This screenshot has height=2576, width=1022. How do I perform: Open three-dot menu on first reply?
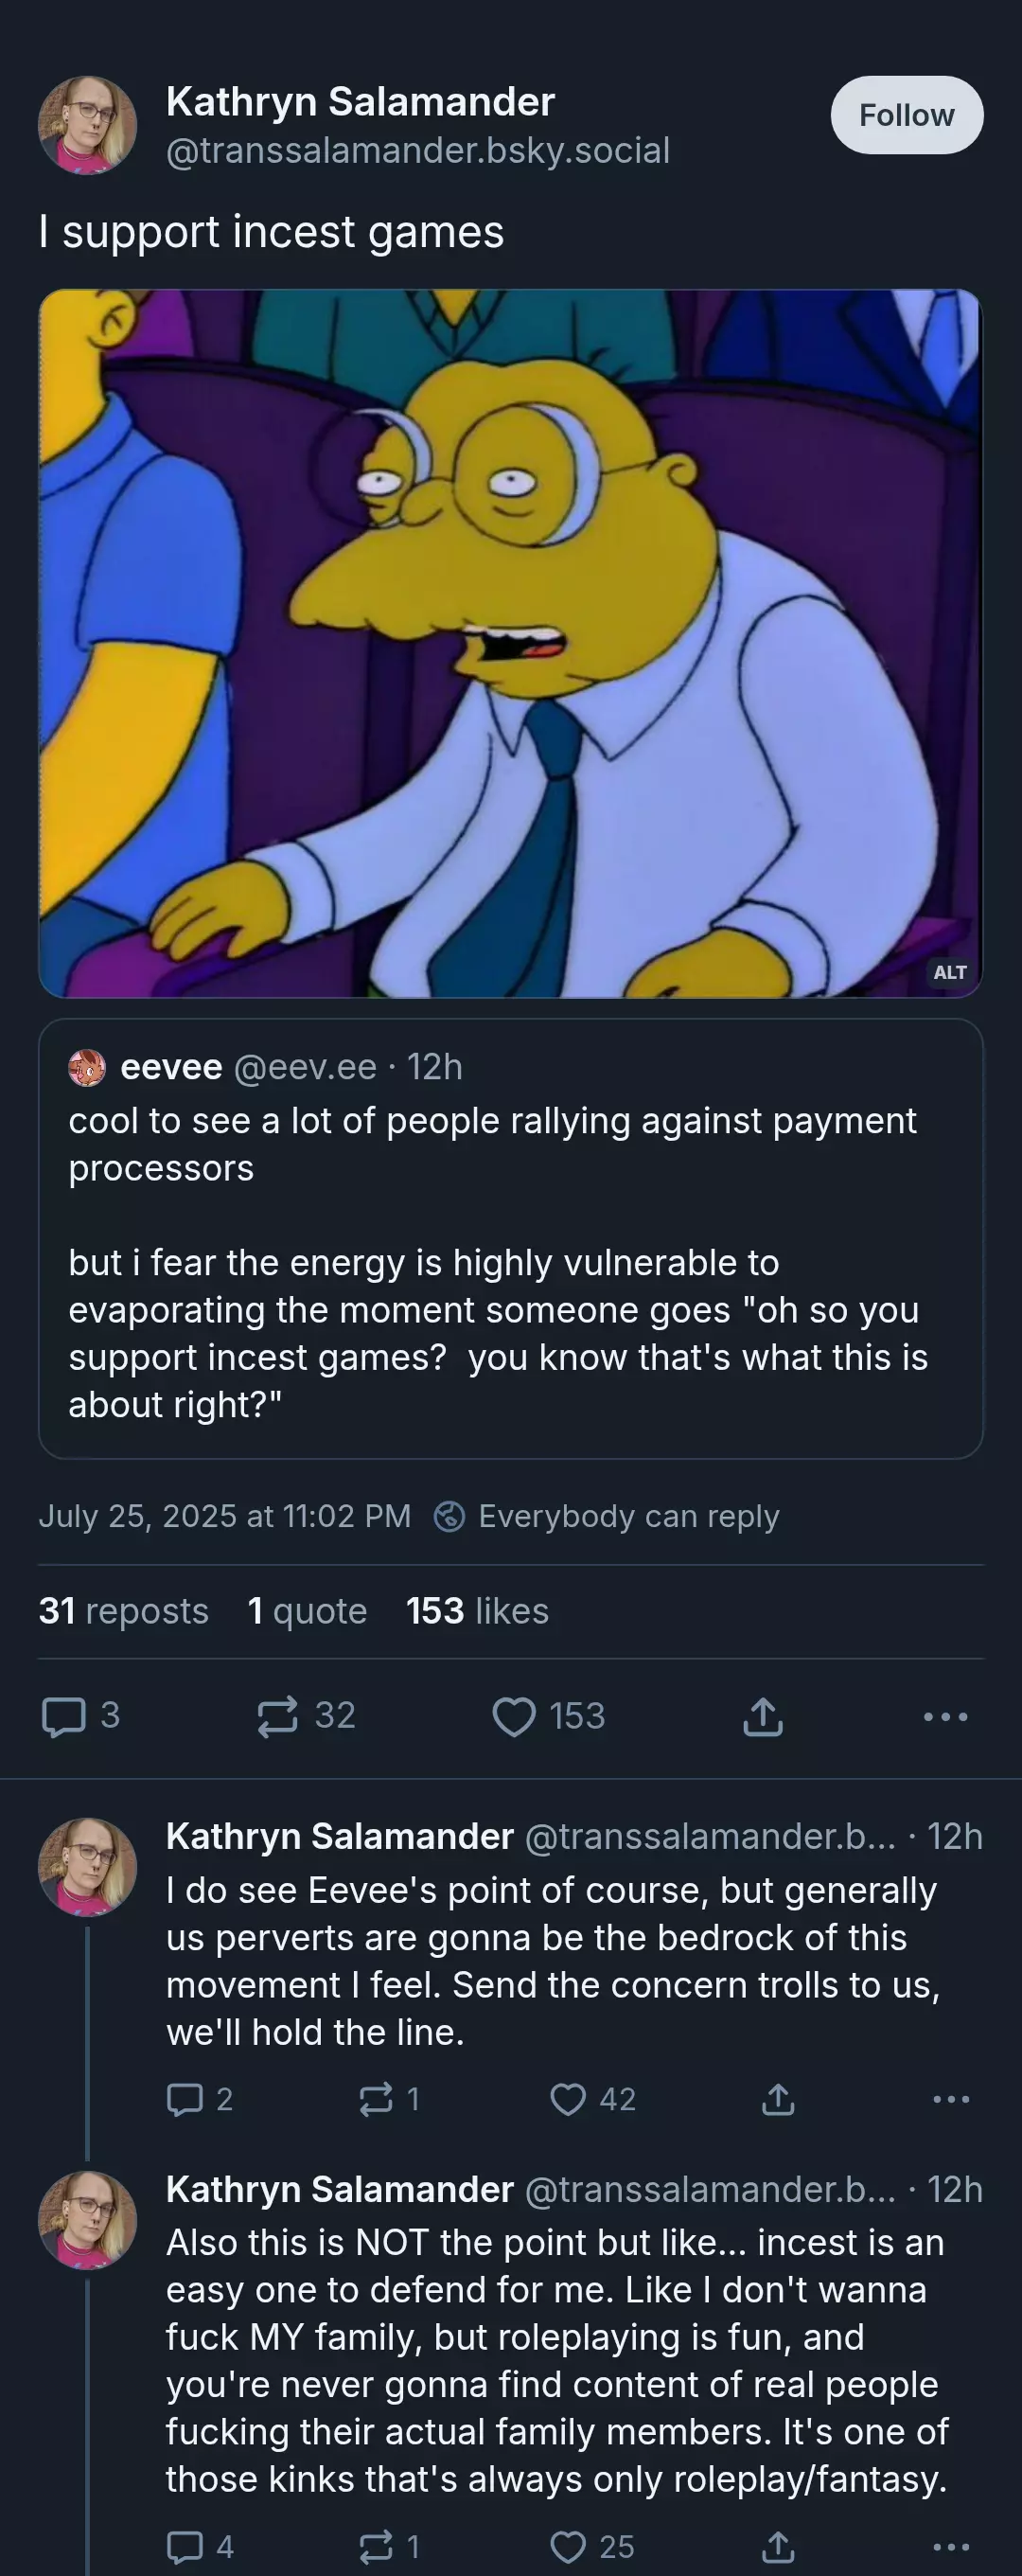click(x=950, y=2099)
